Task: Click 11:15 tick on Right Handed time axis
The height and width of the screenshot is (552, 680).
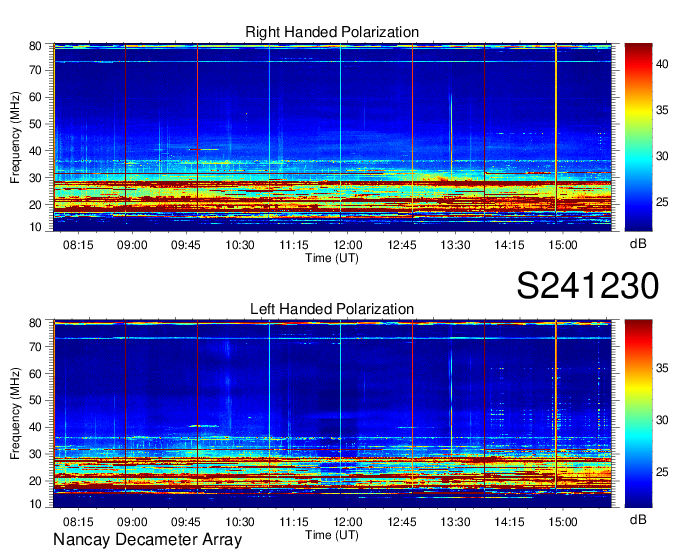Action: (x=294, y=245)
